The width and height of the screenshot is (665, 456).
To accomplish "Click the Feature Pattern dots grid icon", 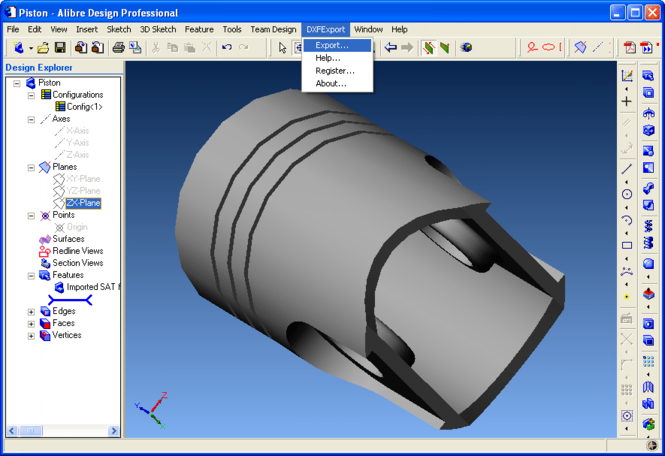I will pos(648,361).
